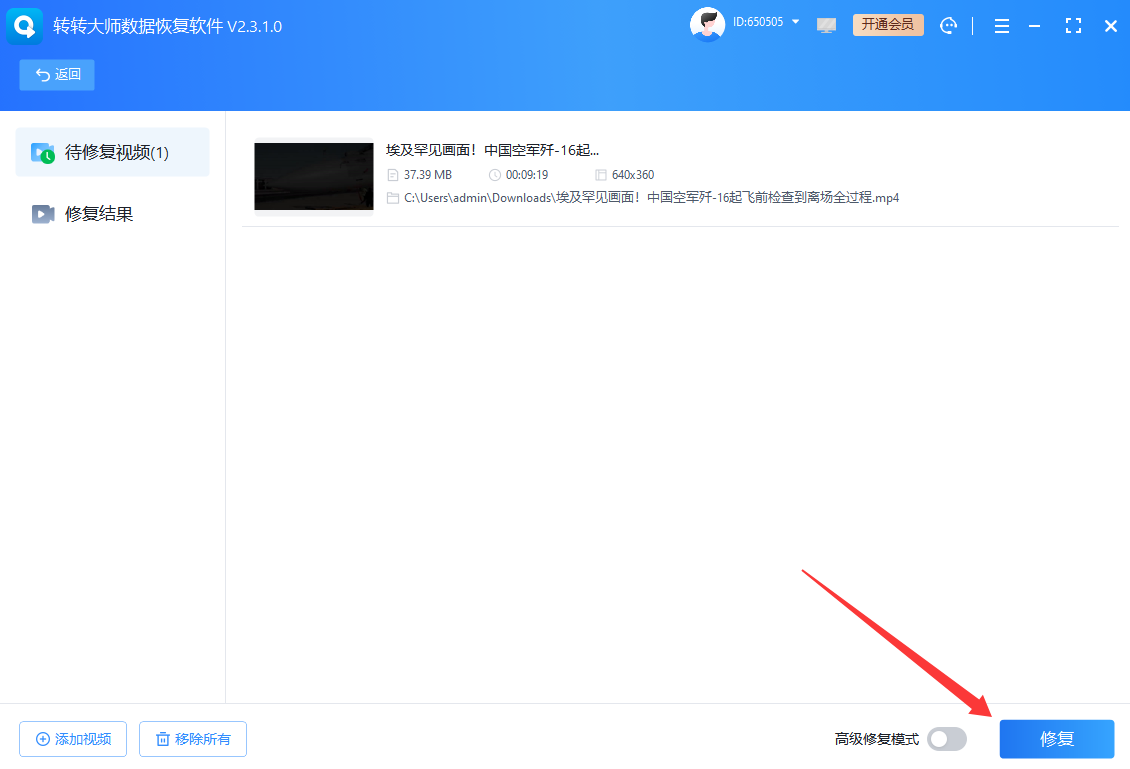Switch to the 修复结果 sidebar tab
1130x769 pixels.
(x=112, y=214)
